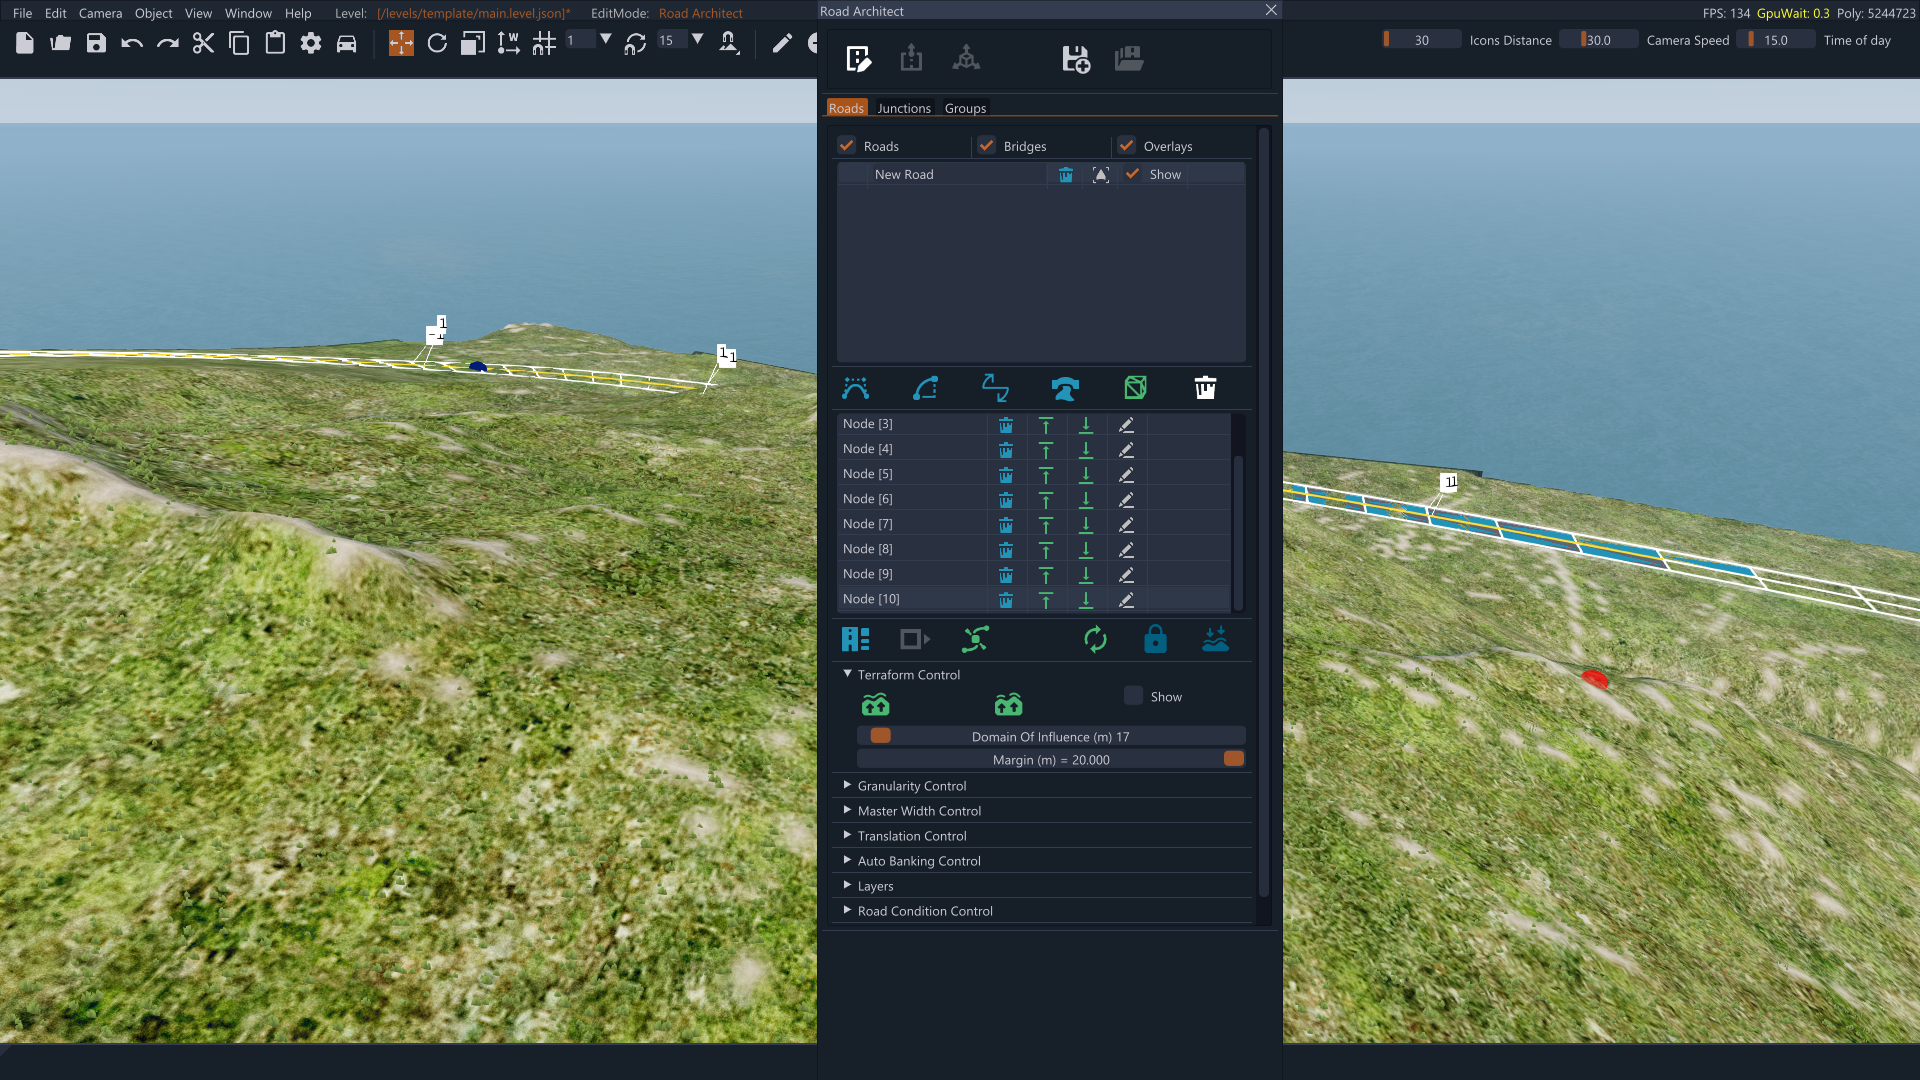Delete Node [5] with its trash icon
This screenshot has width=1920, height=1080.
(x=1006, y=475)
